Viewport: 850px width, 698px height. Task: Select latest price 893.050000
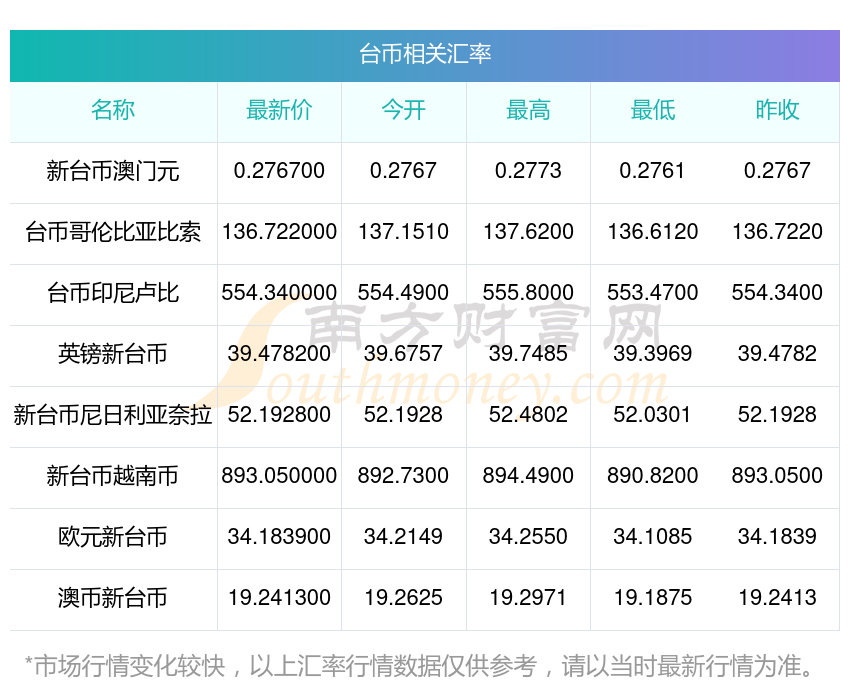click(279, 476)
